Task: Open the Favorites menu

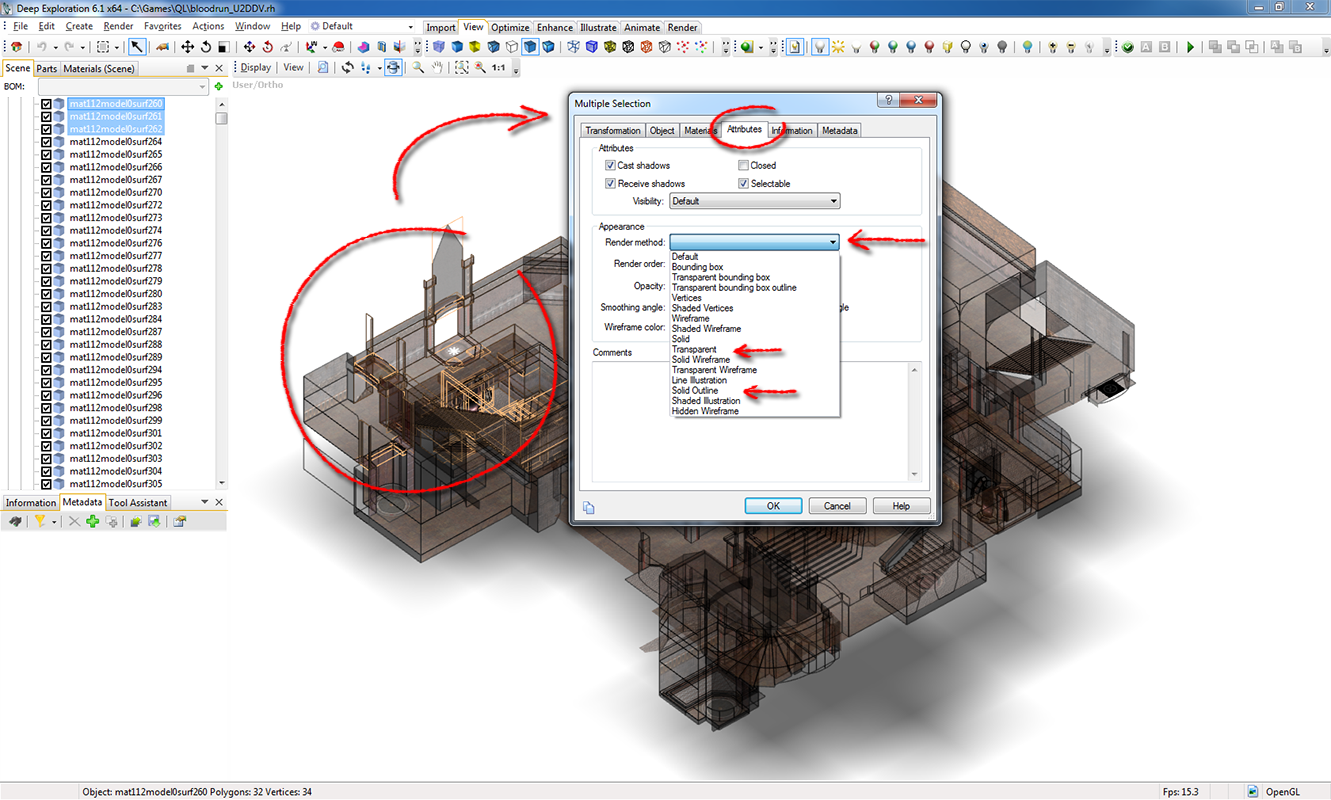Action: click(x=162, y=26)
